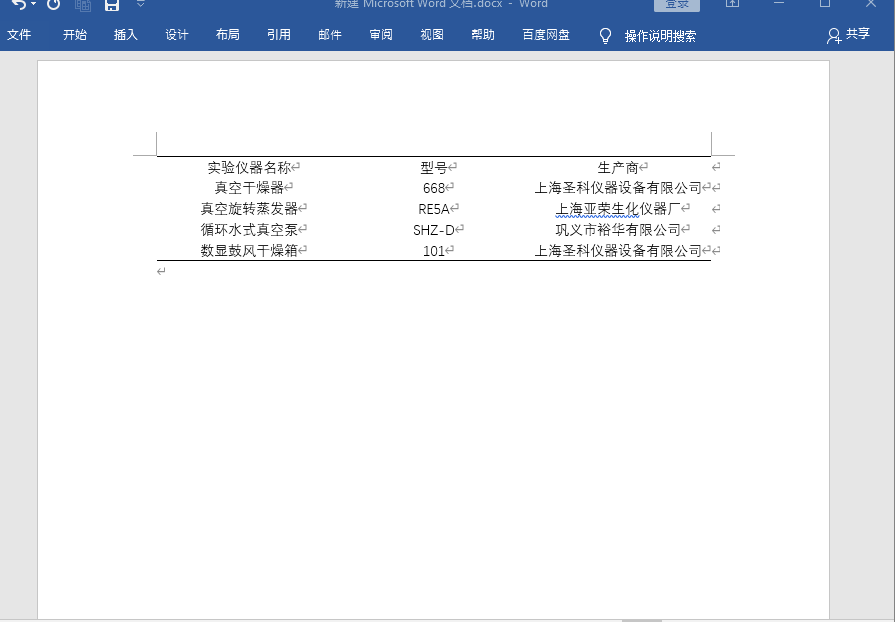Click the cell 真空干燥器

(x=249, y=188)
